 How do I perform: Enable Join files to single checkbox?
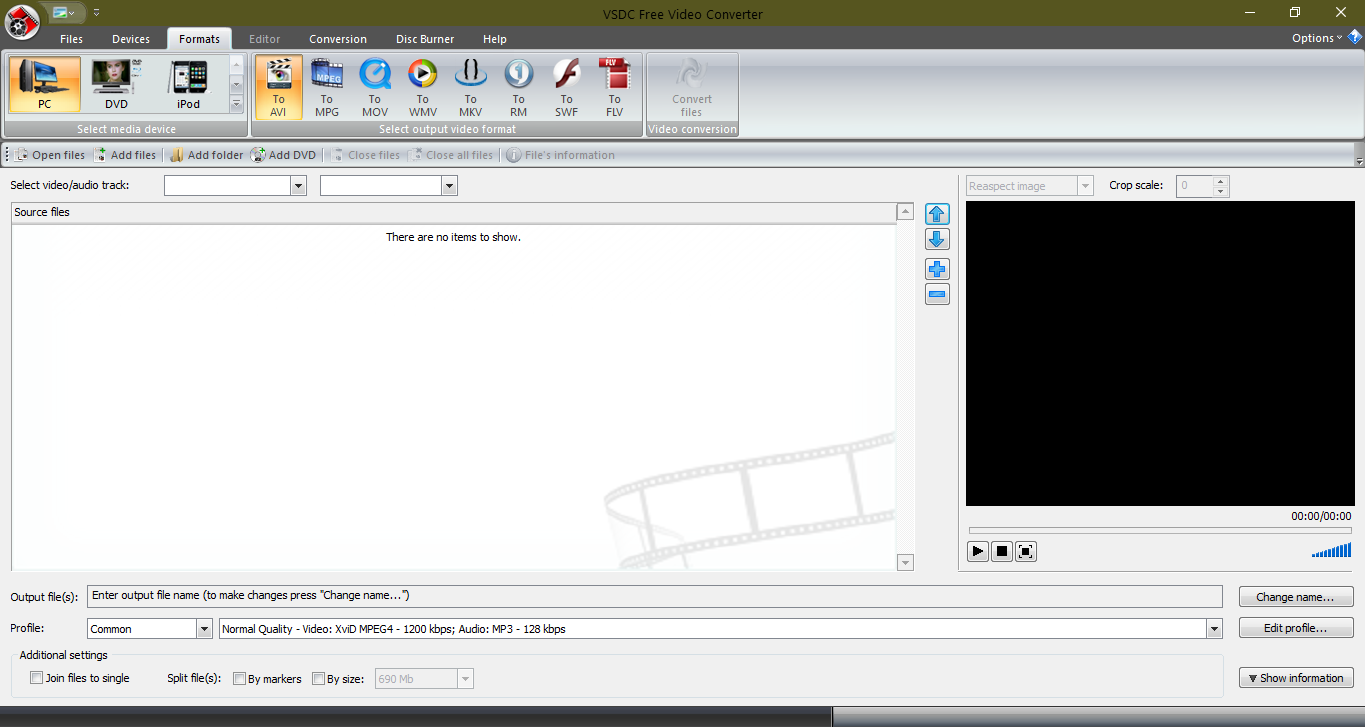(37, 678)
